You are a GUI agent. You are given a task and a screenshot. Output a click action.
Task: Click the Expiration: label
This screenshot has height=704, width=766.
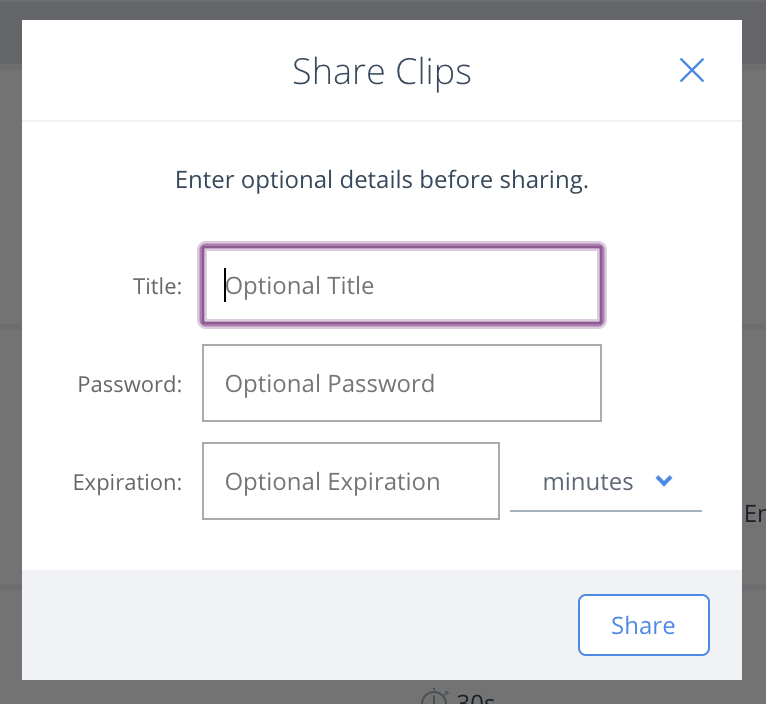click(128, 483)
